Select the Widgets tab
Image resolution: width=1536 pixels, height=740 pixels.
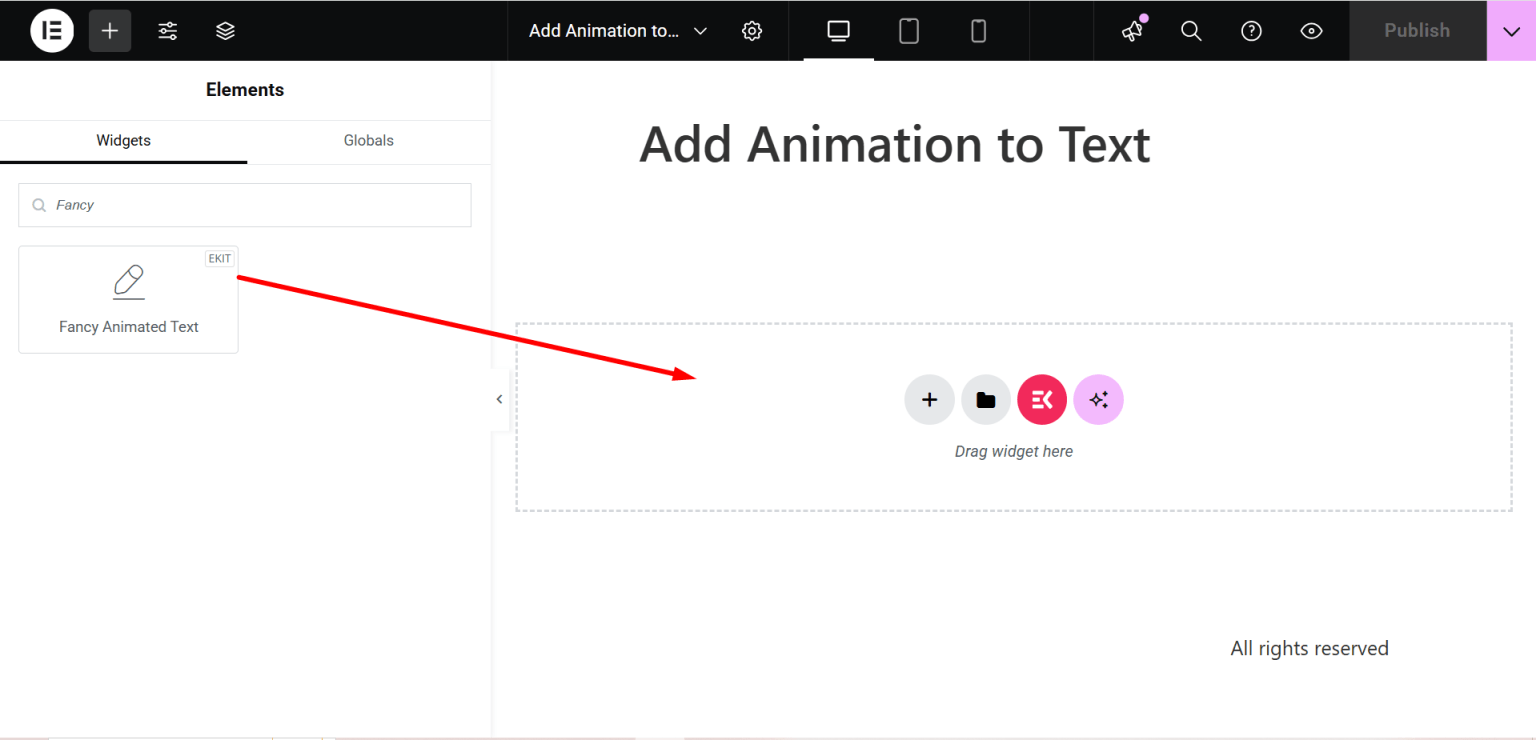coord(123,140)
